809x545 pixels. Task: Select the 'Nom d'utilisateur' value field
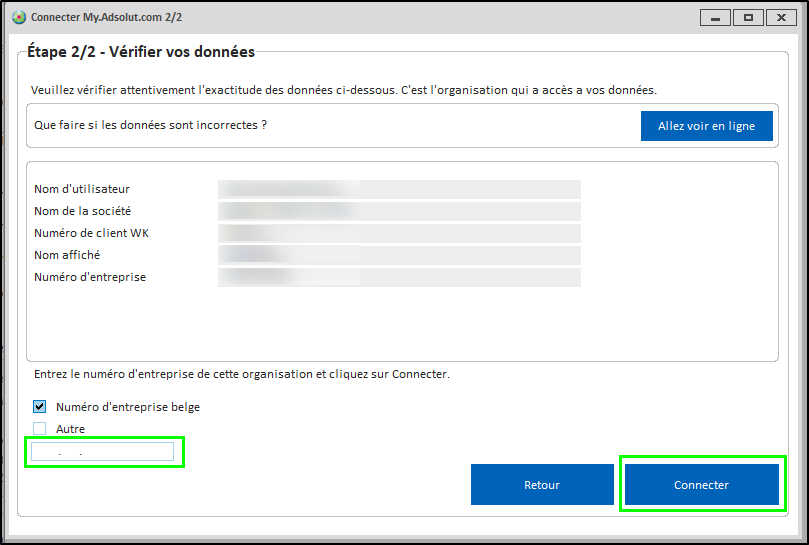[x=399, y=189]
